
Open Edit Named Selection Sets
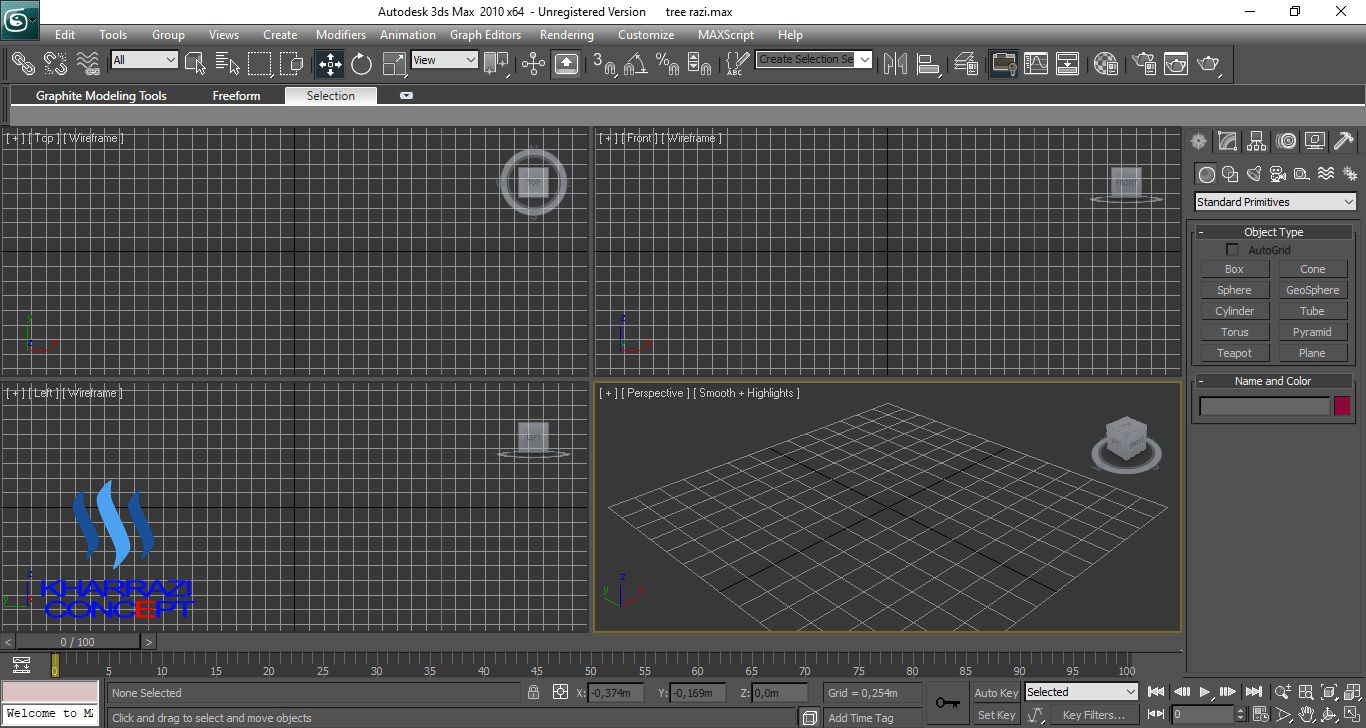point(736,64)
